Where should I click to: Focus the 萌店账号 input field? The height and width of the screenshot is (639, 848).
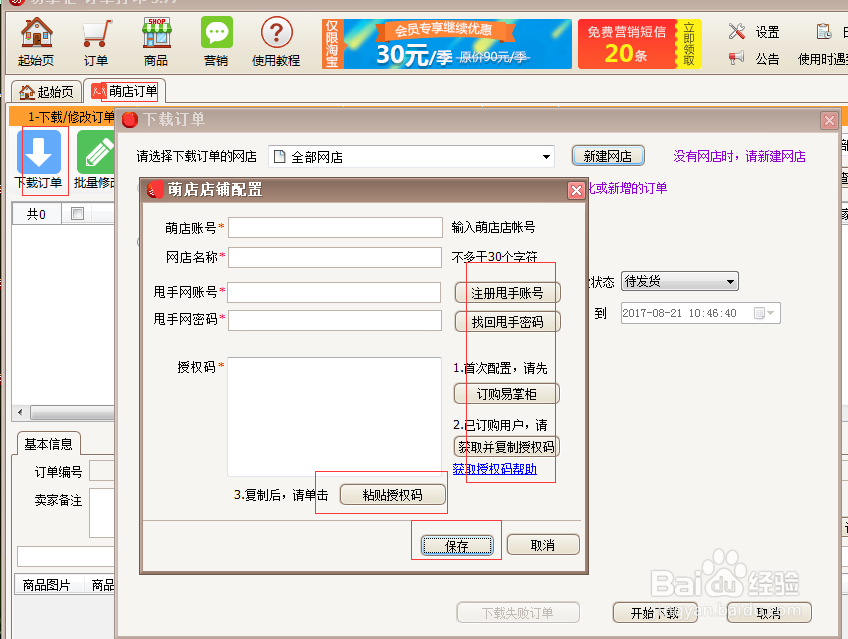(335, 228)
